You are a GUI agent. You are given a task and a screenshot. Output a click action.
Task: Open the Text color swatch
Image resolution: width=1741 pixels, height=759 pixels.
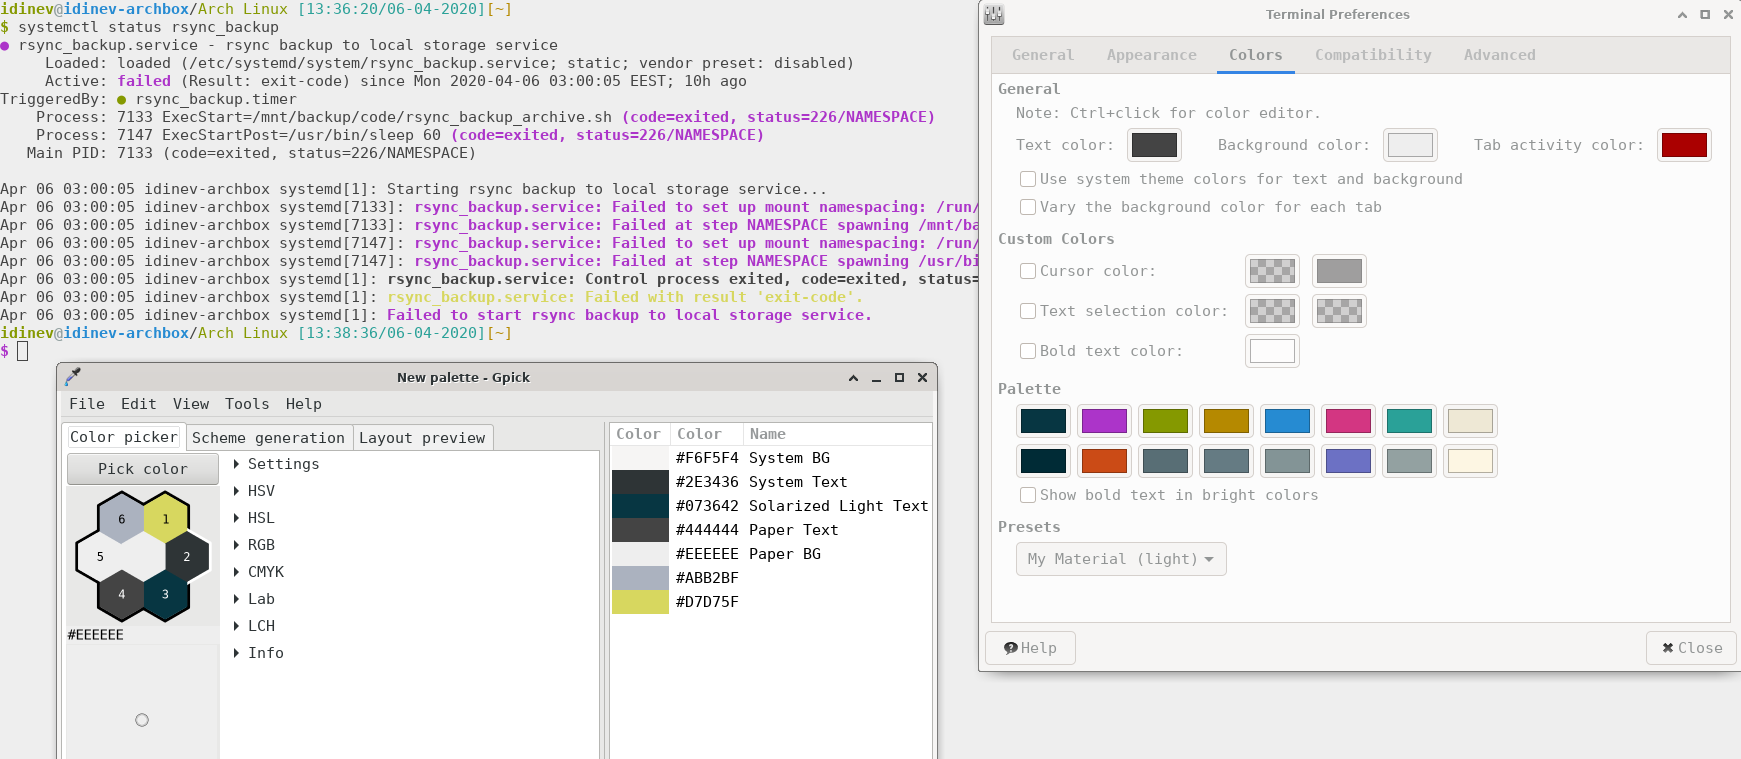[x=1154, y=145]
